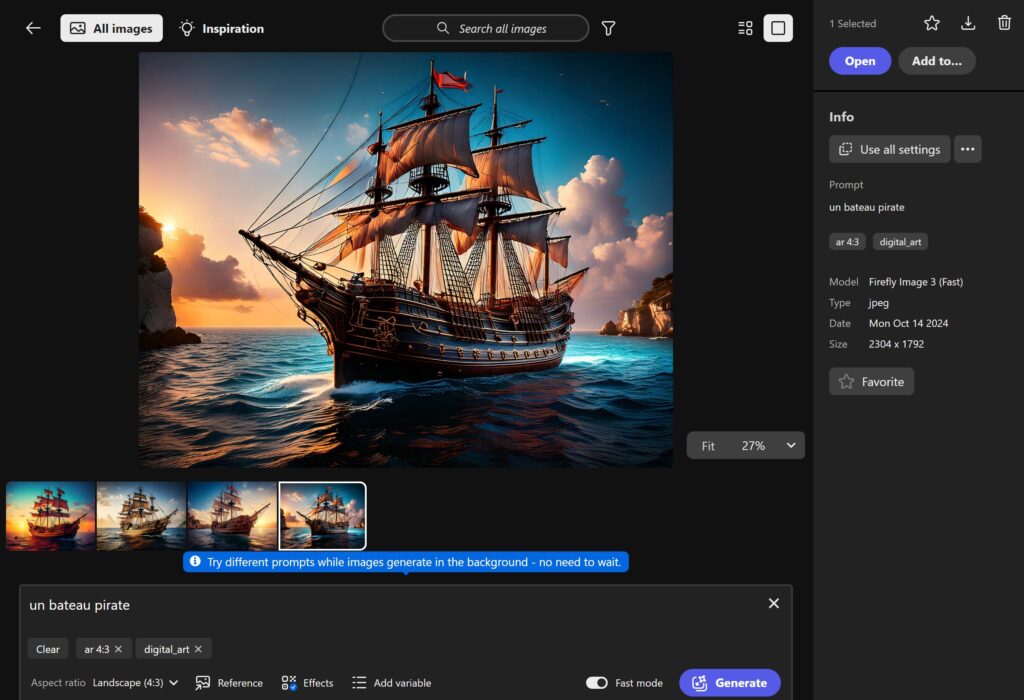Select the single-image view icon
Screen dimensions: 1024x700
click(780, 27)
